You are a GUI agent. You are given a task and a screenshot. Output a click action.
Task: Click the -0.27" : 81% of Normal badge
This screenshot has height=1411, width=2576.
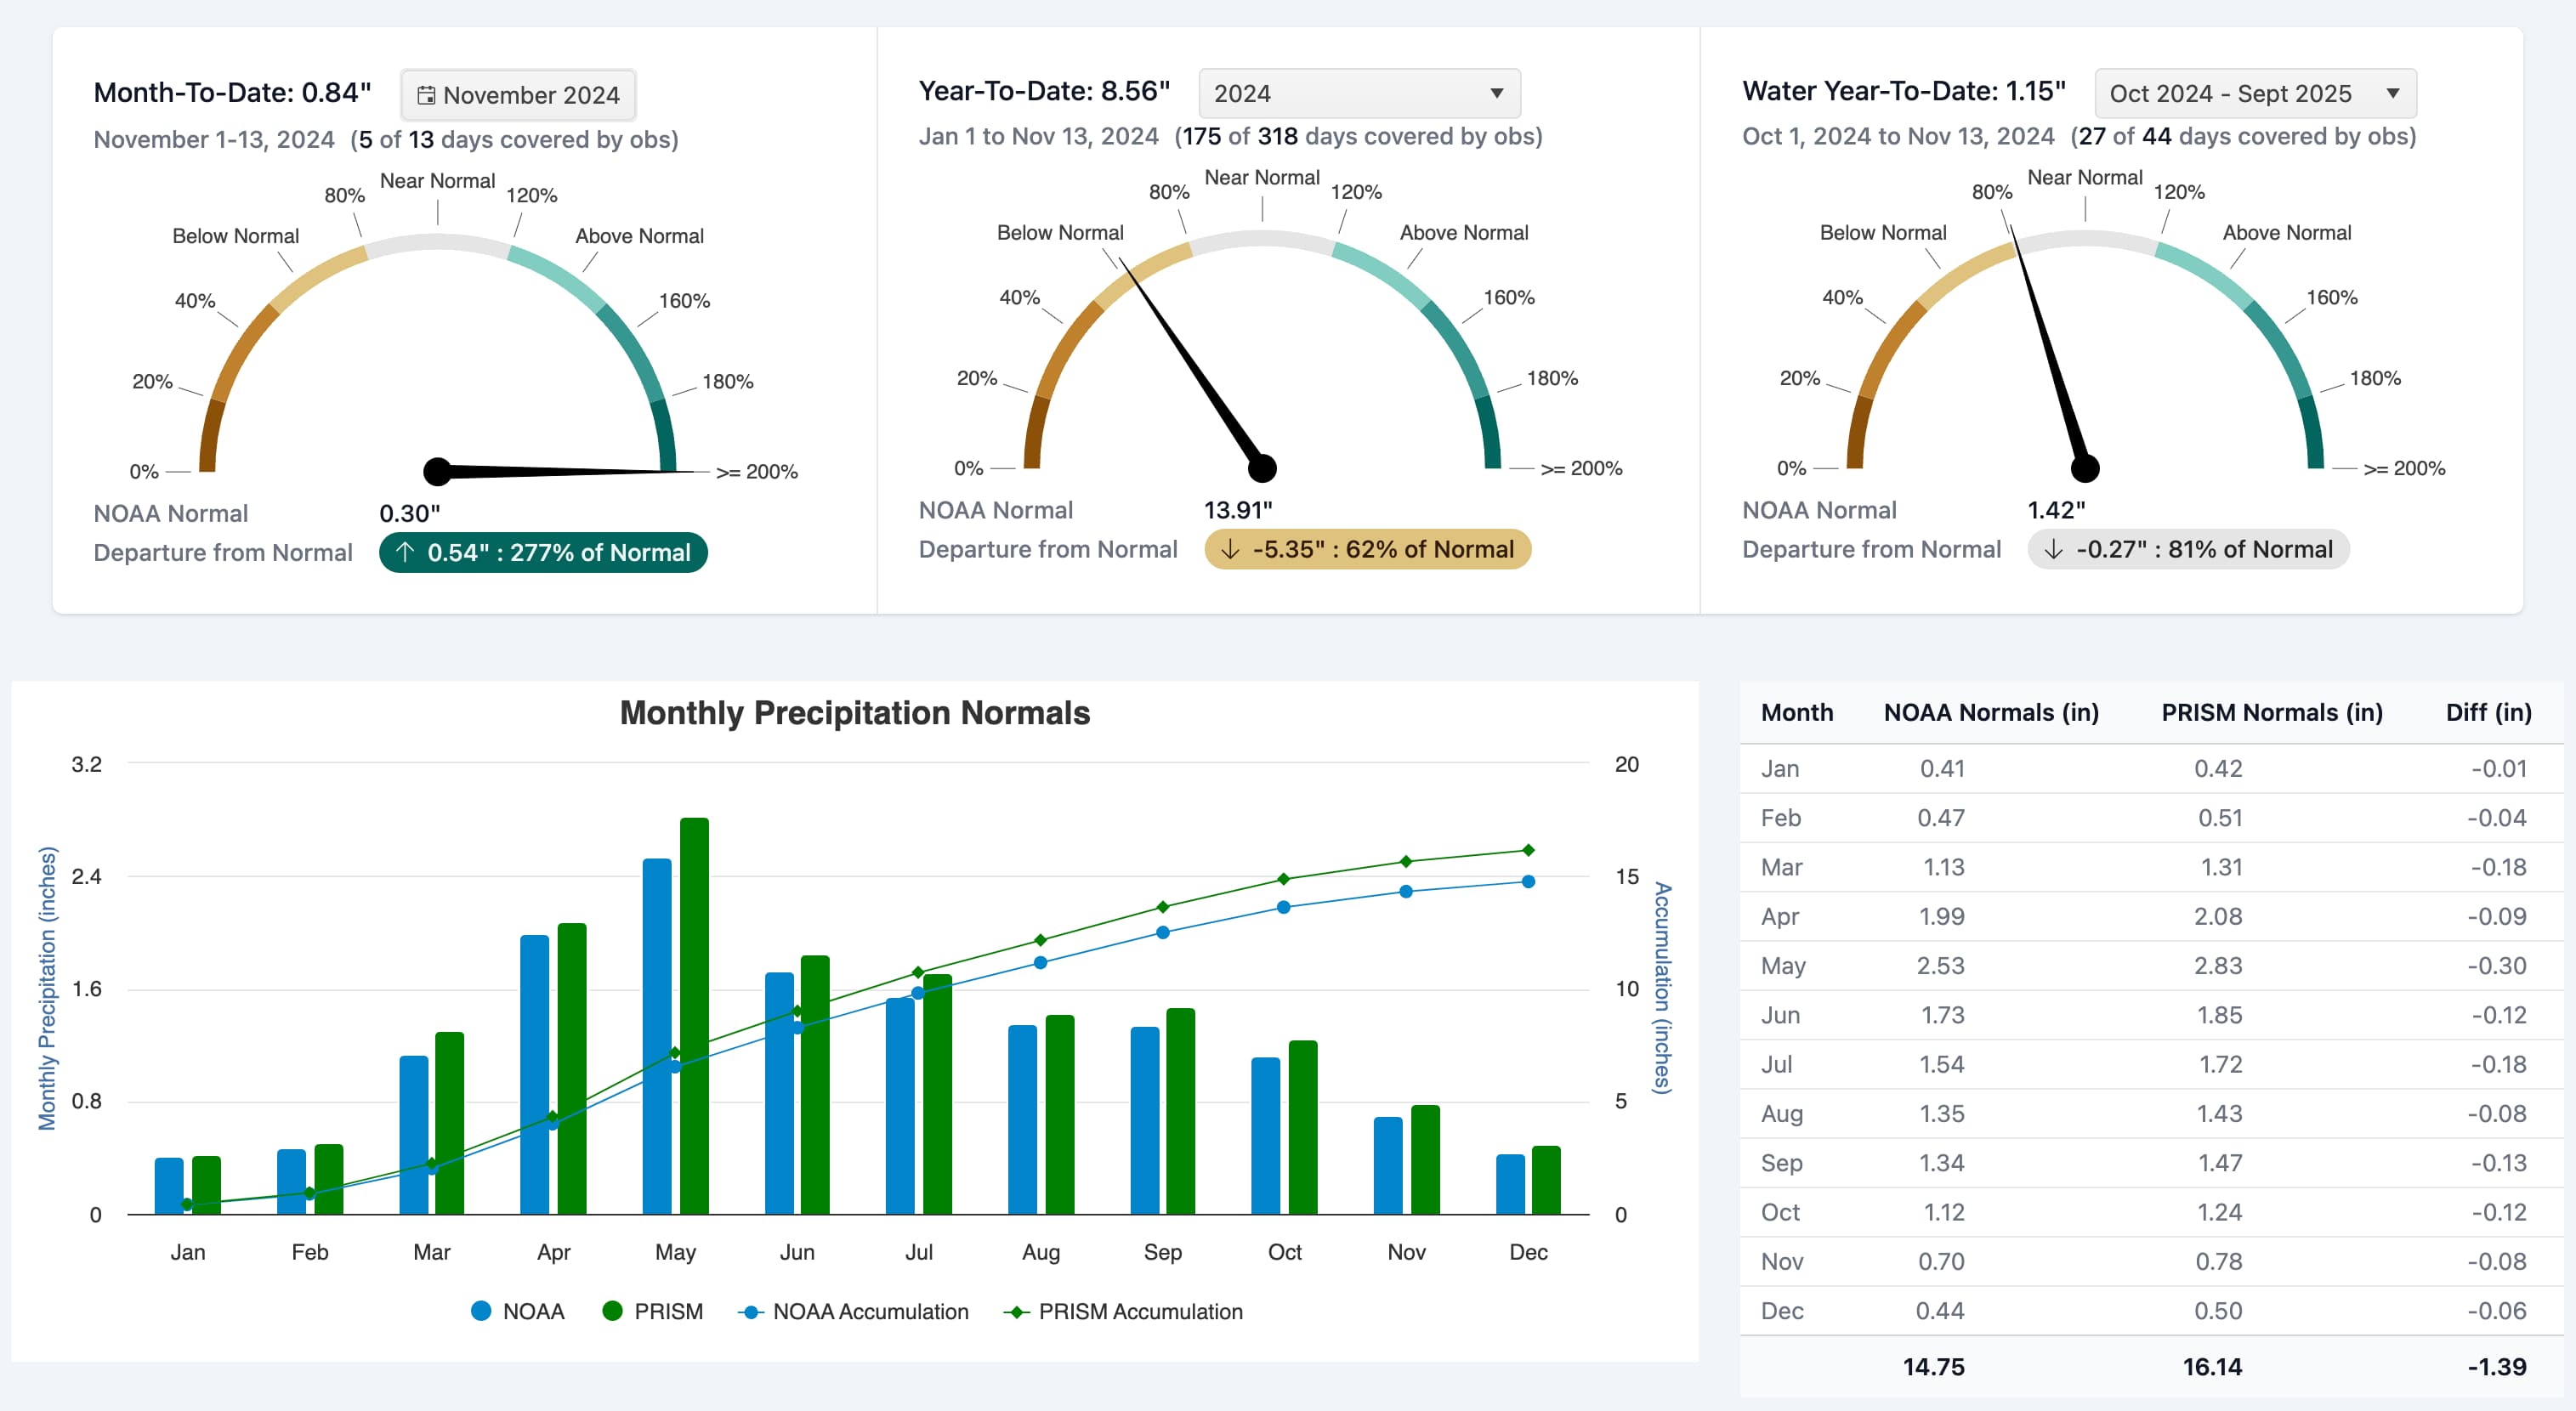click(x=2189, y=549)
